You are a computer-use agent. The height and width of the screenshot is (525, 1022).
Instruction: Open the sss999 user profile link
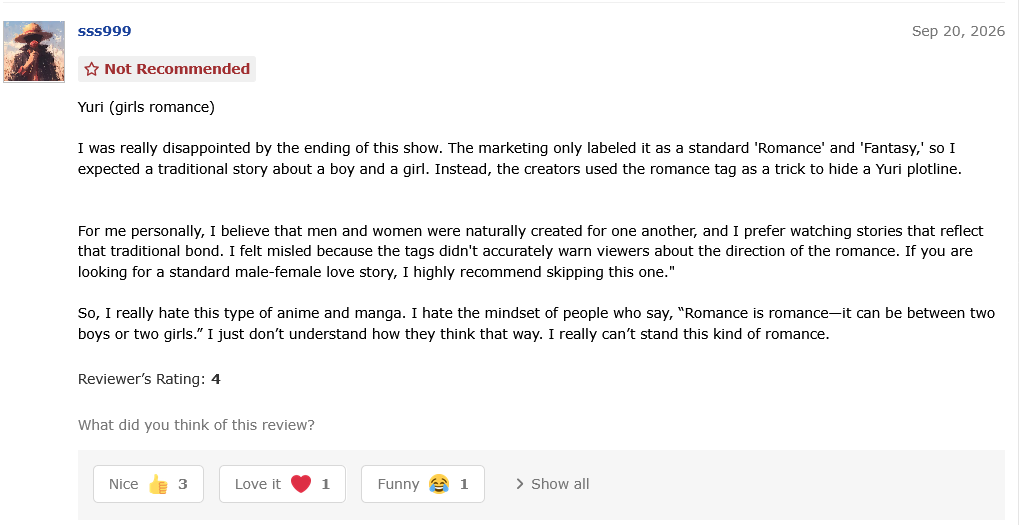(x=104, y=31)
